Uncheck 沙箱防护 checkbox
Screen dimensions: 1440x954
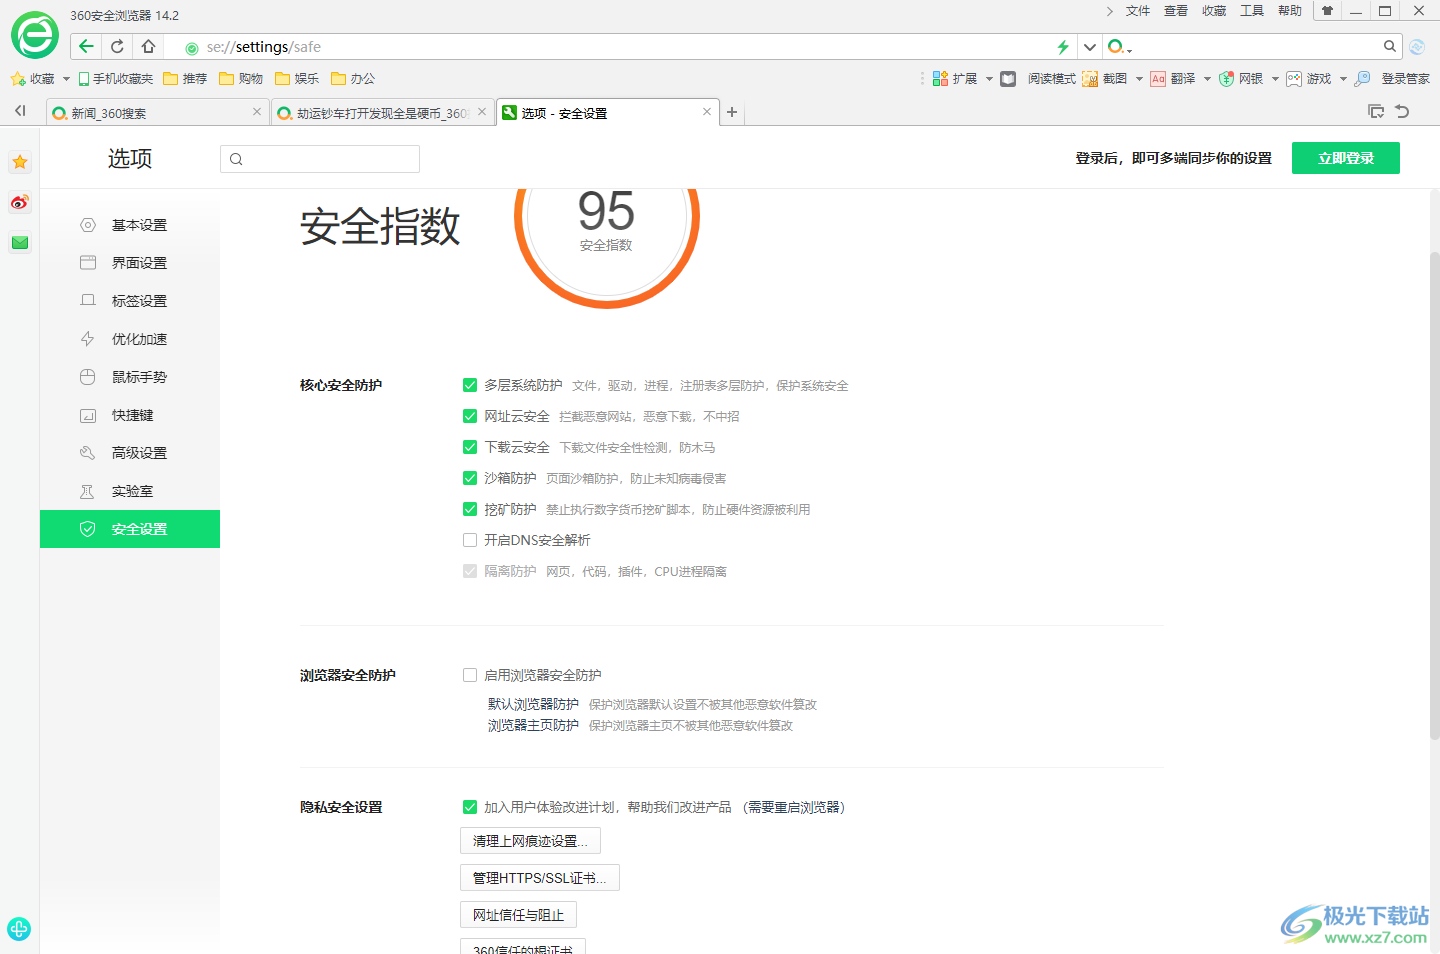point(470,478)
